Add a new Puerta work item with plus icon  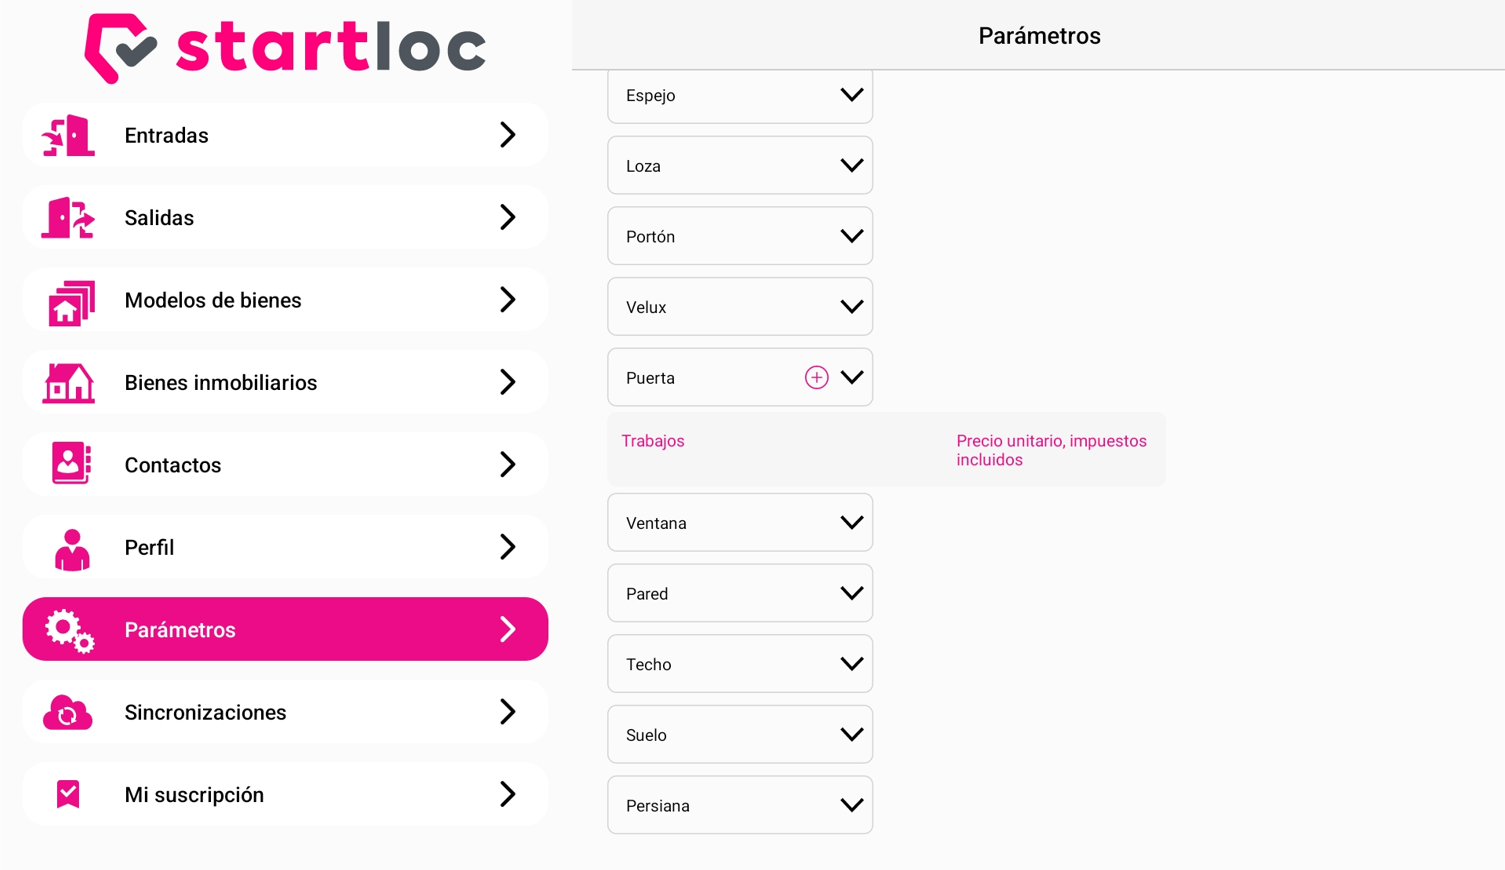(816, 377)
